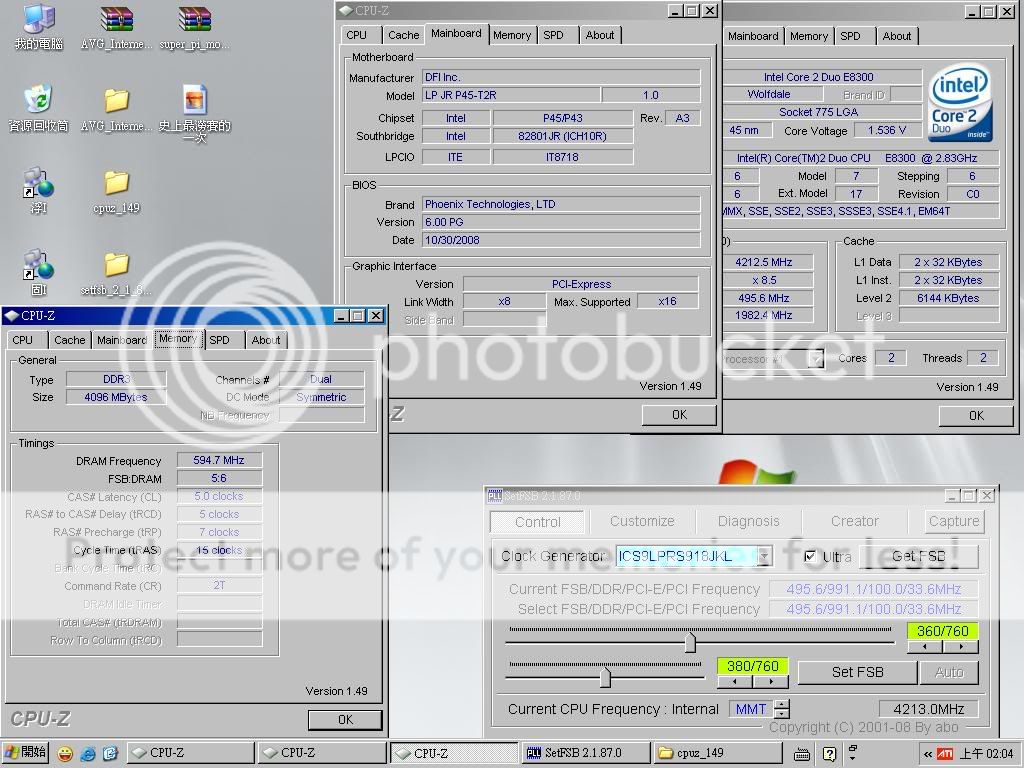Open the Memory tab in the rightmost CPU-Z window
1024x768 pixels.
point(809,36)
